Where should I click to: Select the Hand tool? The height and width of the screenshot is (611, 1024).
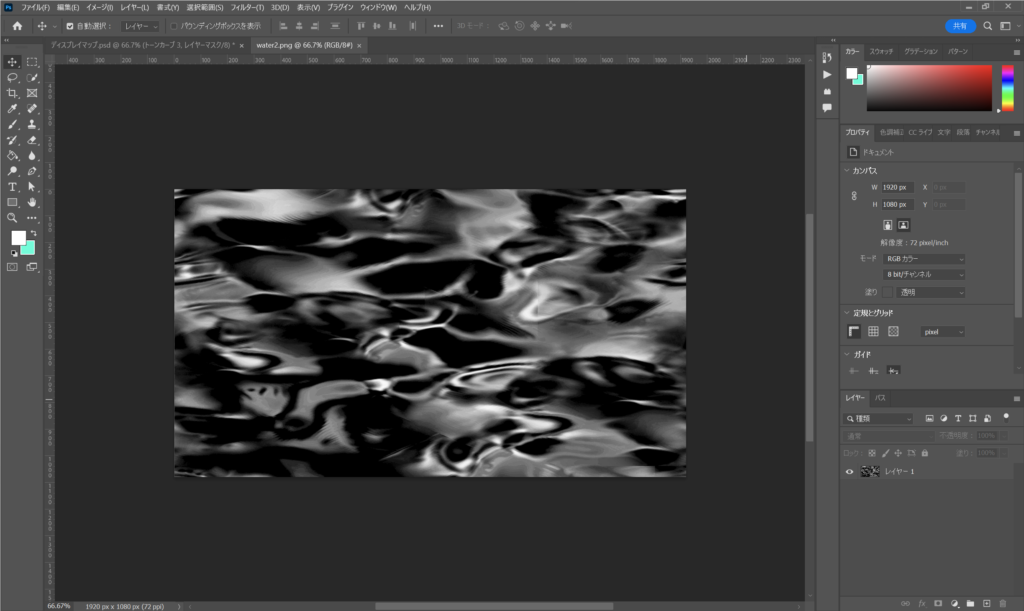[x=32, y=202]
